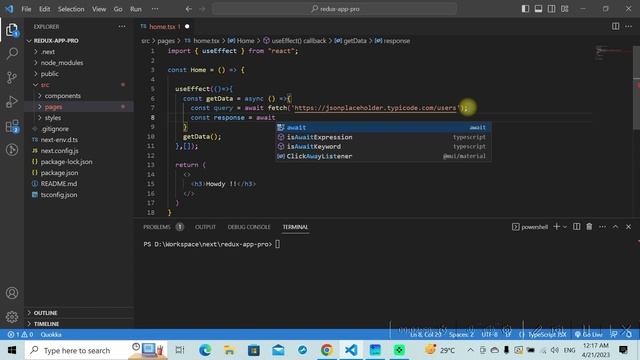The image size is (640, 360).
Task: Click the redux-app-pro command center search
Action: click(x=334, y=9)
